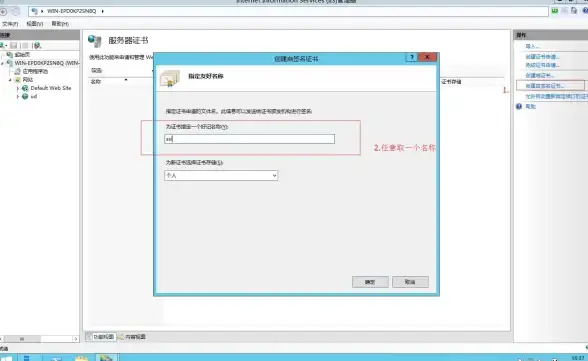Open the 视图(V) menu

tap(34, 24)
